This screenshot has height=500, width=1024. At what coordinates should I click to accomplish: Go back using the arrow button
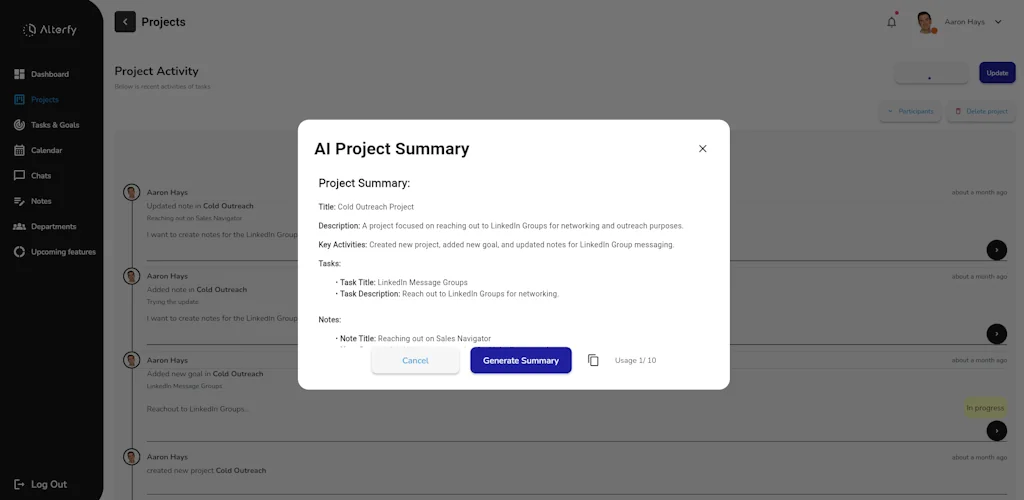pyautogui.click(x=125, y=22)
